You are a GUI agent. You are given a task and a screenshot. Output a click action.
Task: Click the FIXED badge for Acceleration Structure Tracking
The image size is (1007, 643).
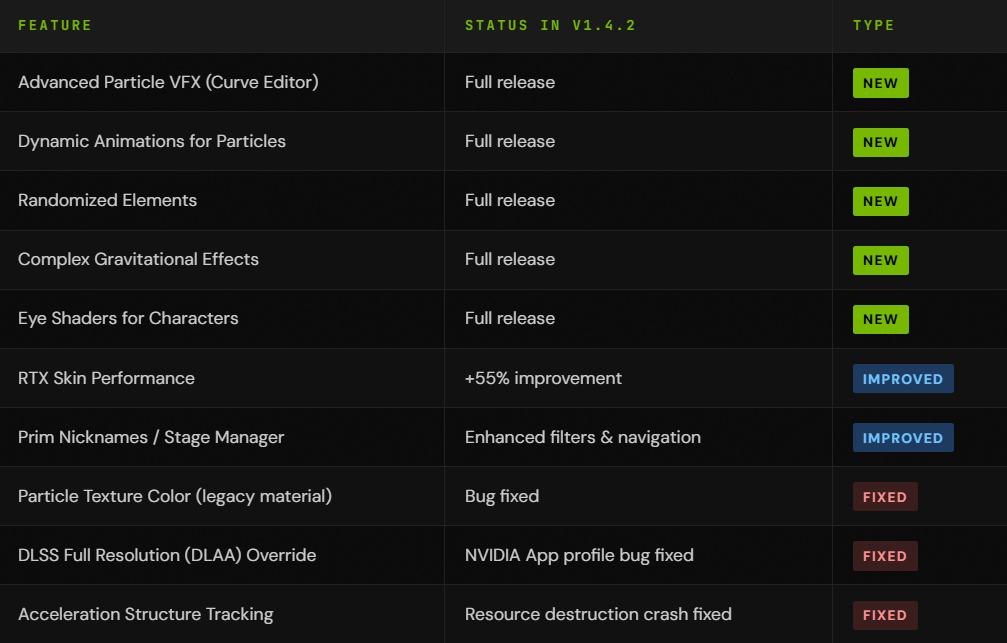point(884,614)
